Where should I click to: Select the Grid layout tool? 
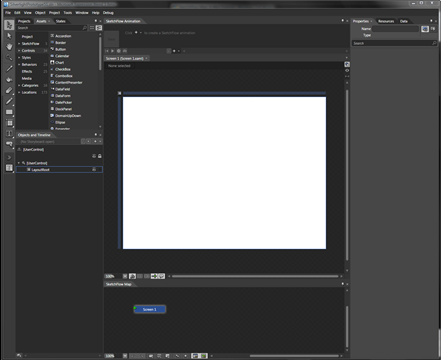click(9, 123)
